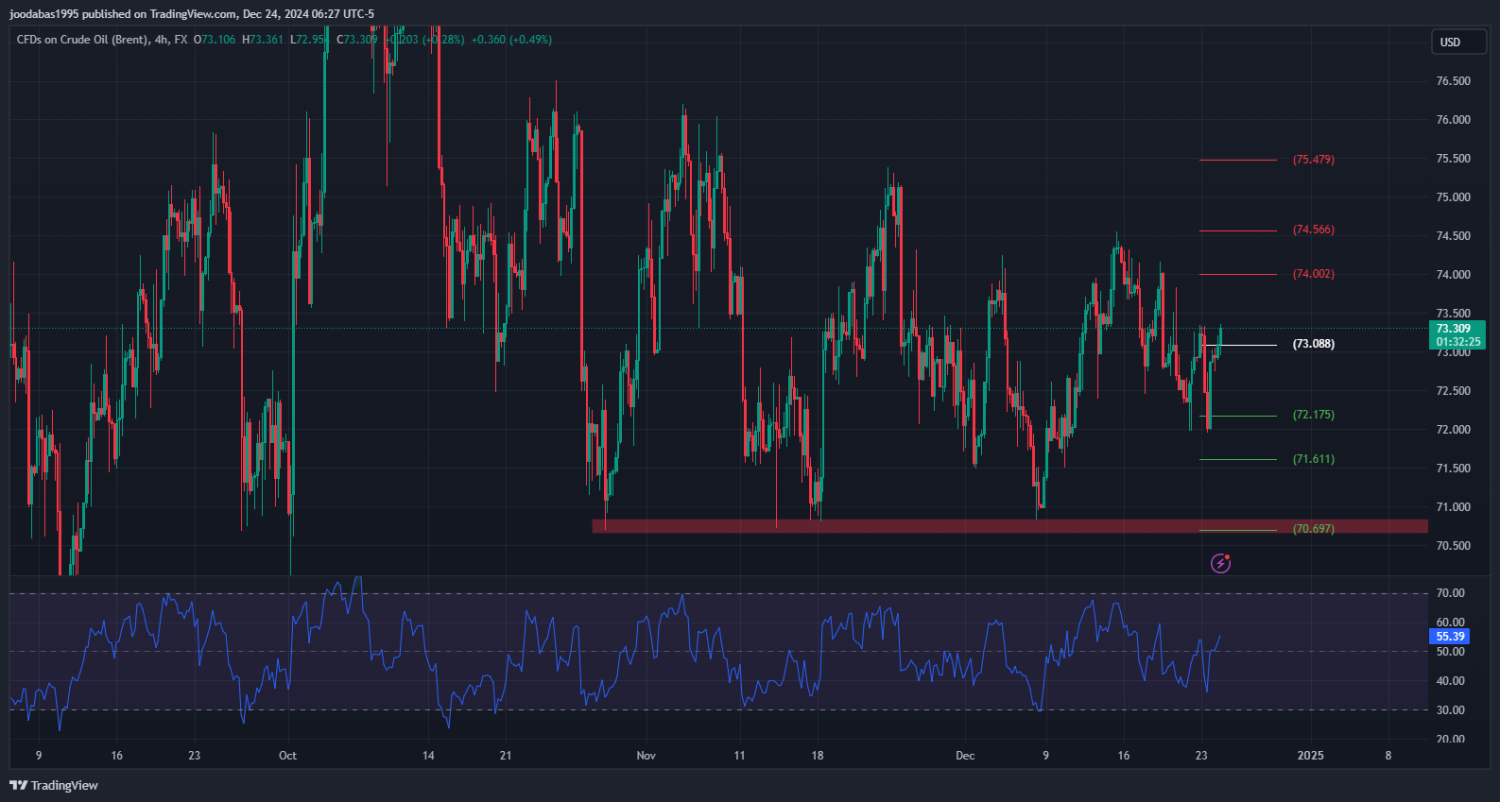Click the Nov label on time axis
Screen dimensions: 1500x802
[x=646, y=756]
